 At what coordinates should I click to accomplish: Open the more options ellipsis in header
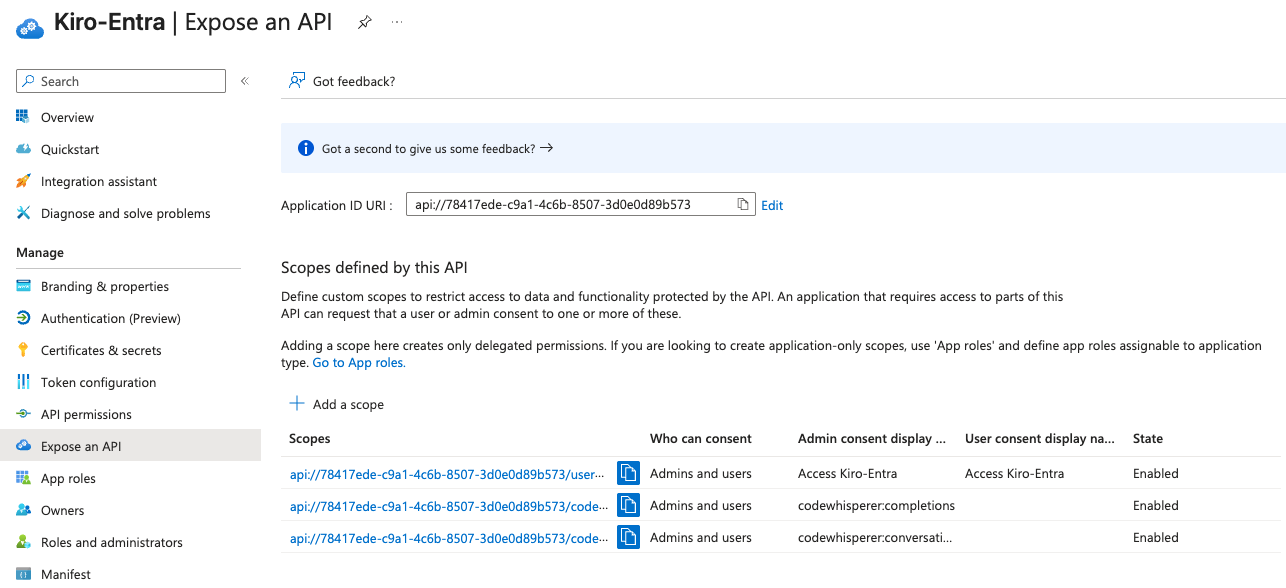[x=397, y=23]
